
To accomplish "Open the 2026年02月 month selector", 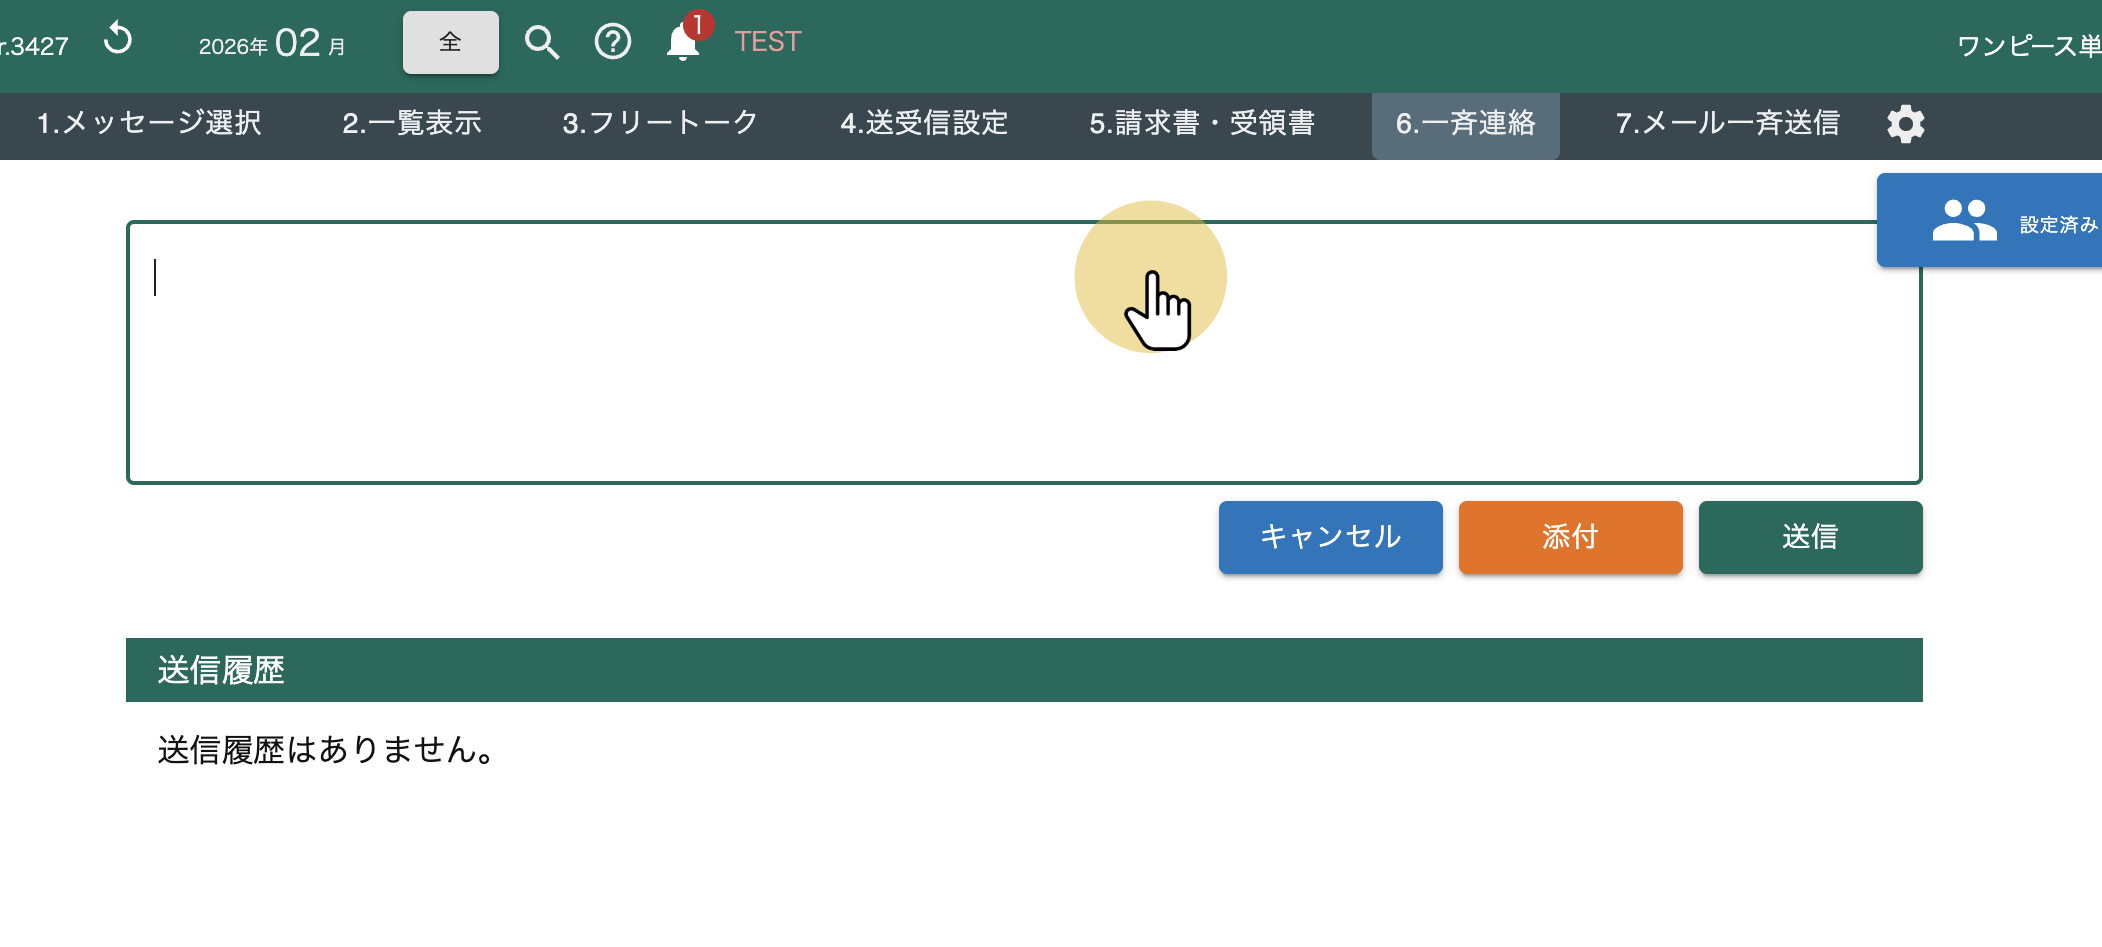I will coord(272,44).
